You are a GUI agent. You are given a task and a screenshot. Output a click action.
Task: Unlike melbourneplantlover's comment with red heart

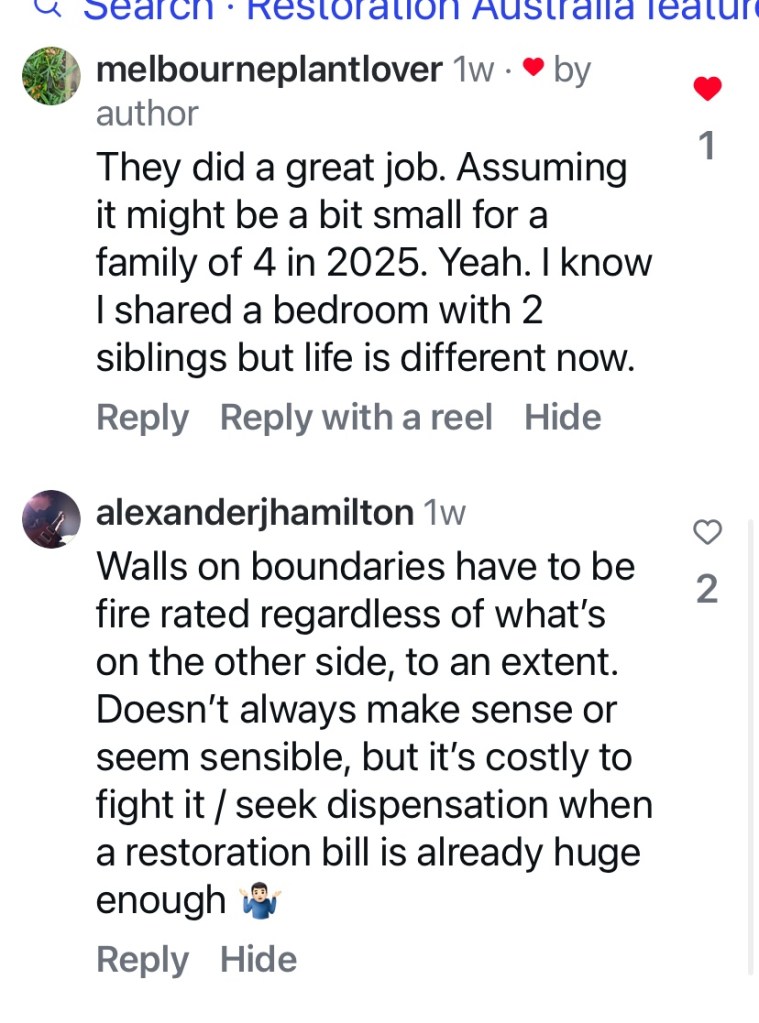pos(707,89)
